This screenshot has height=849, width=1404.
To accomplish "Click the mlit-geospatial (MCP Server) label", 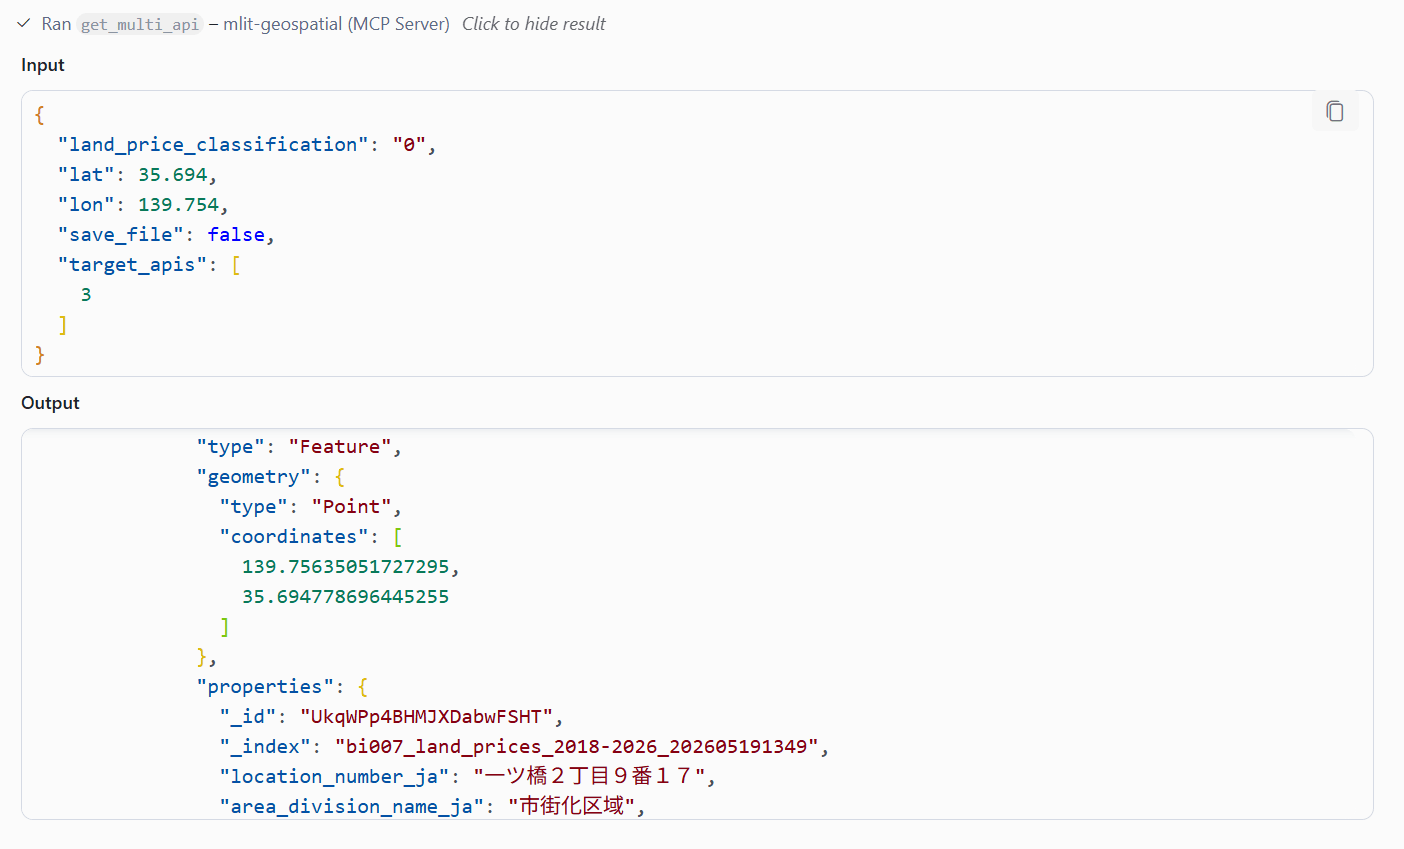I will click(336, 24).
